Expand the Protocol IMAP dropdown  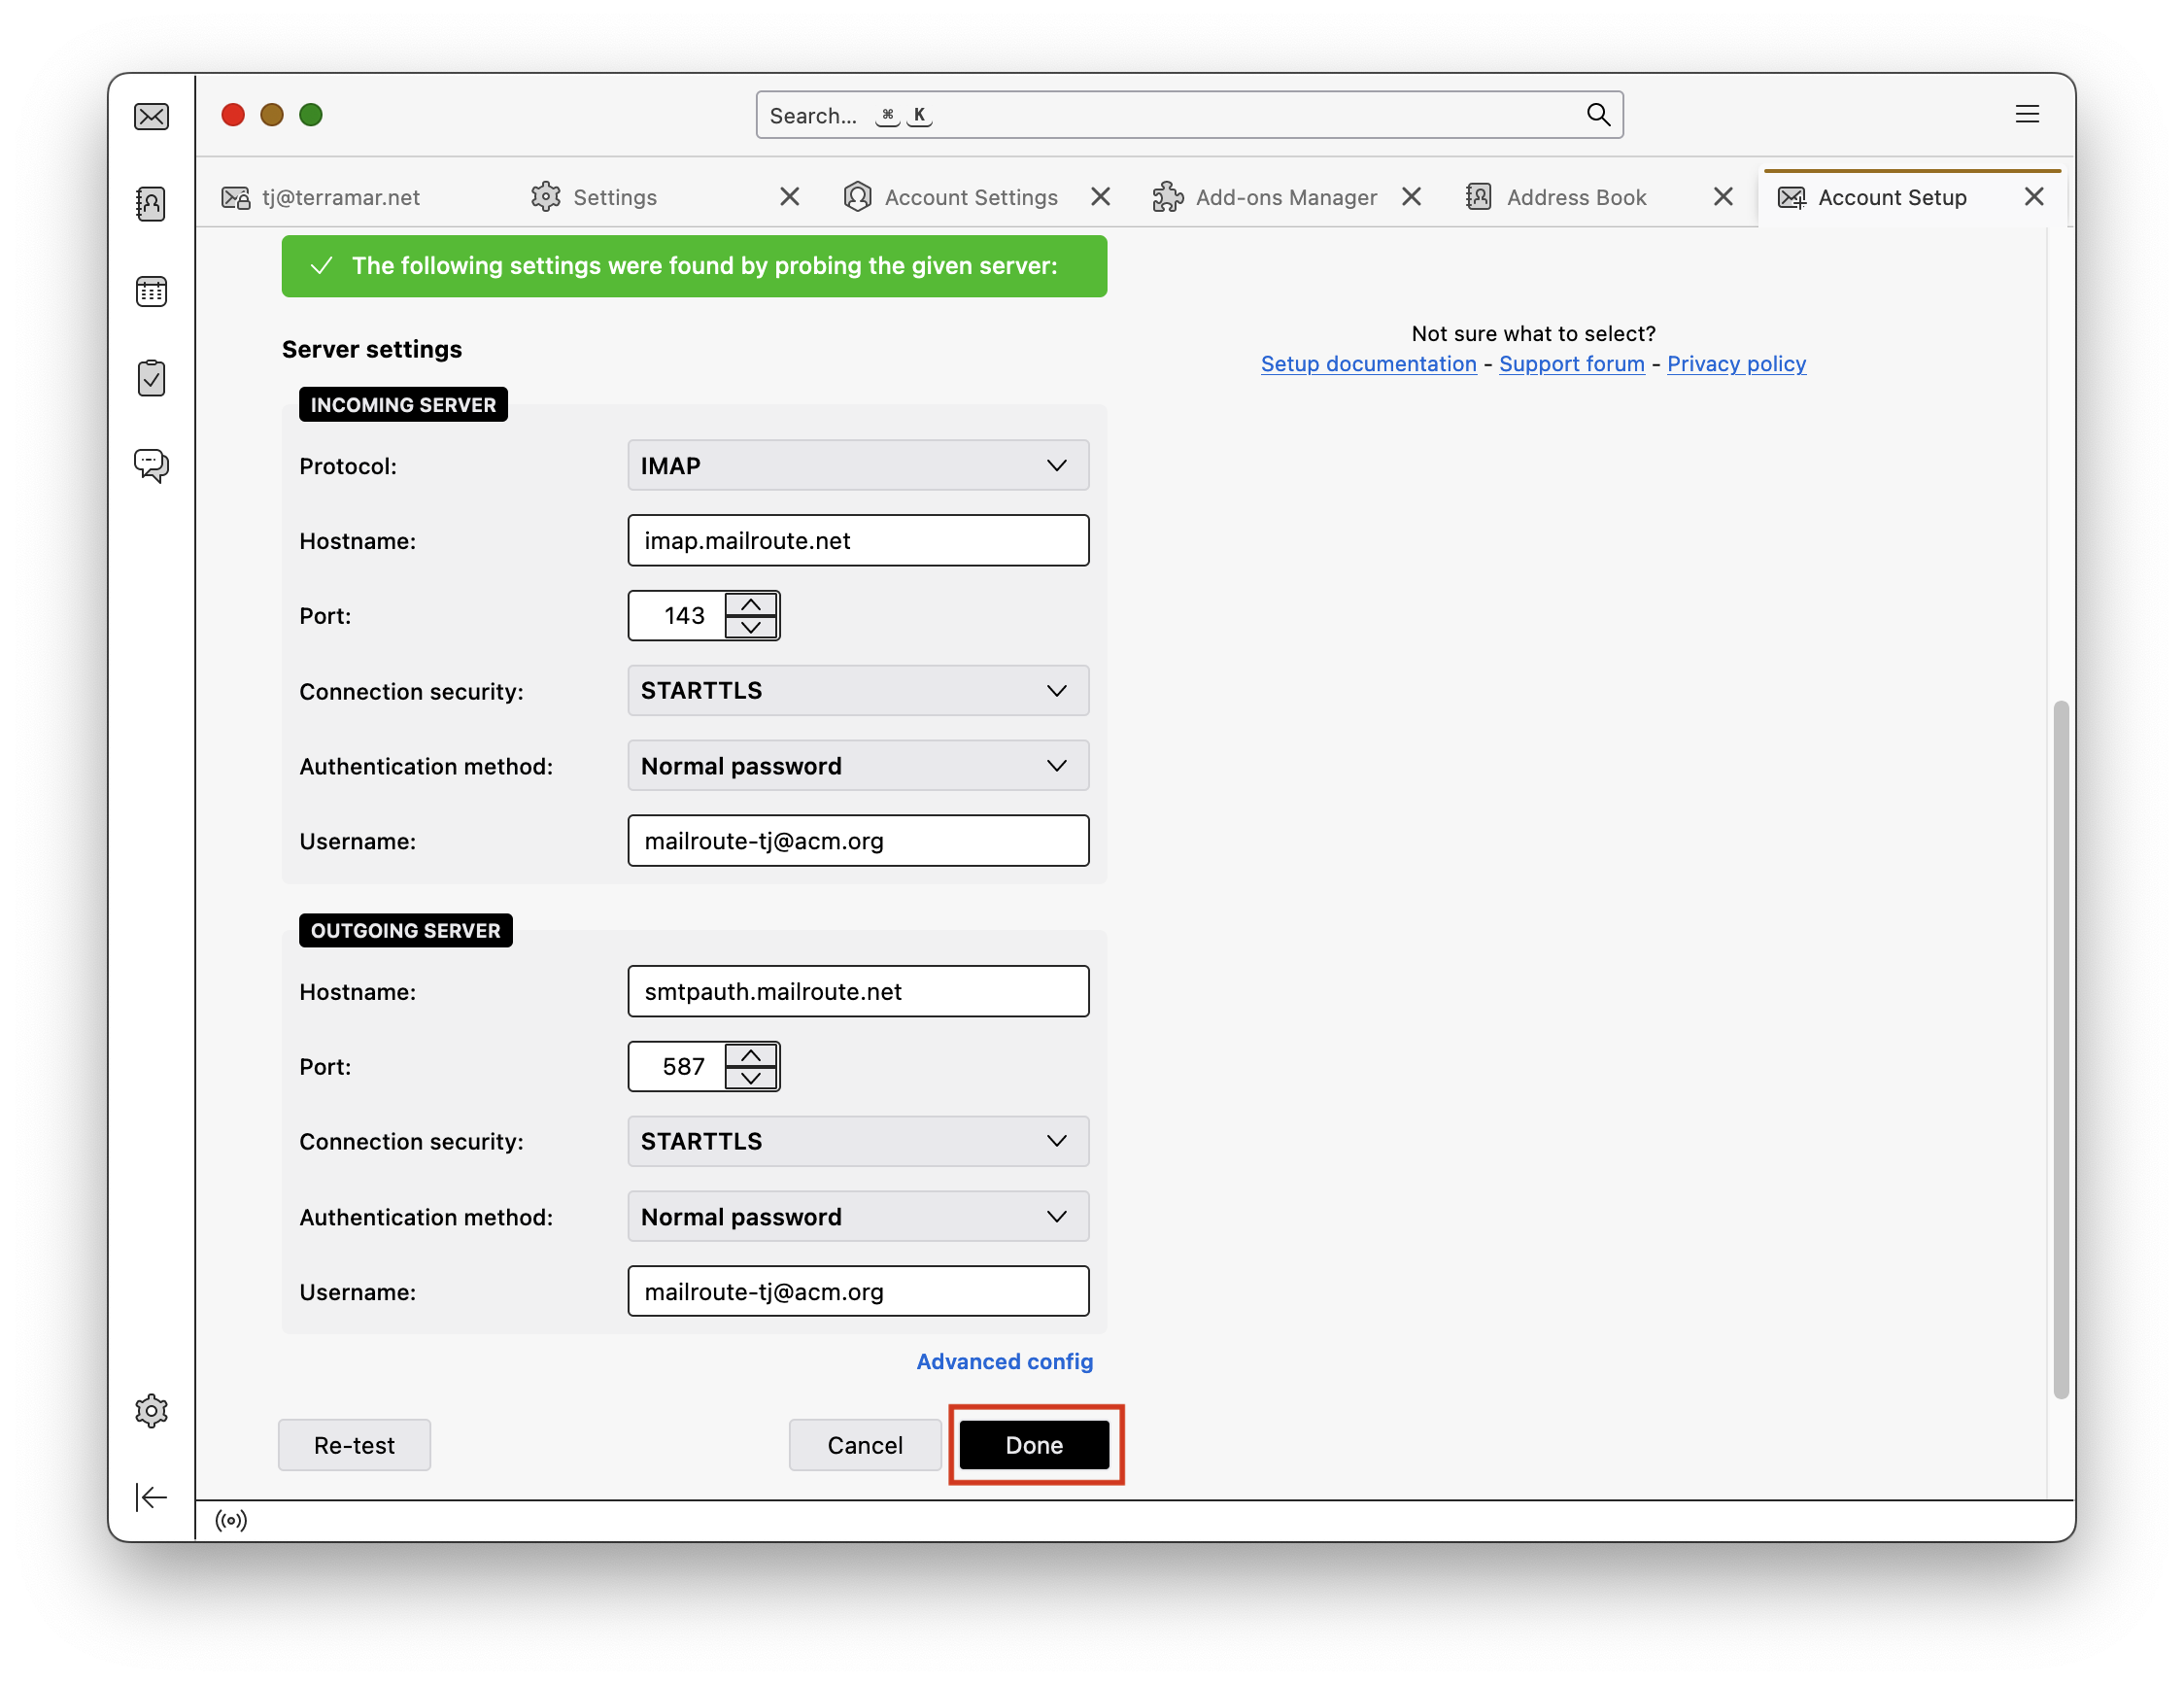(857, 466)
